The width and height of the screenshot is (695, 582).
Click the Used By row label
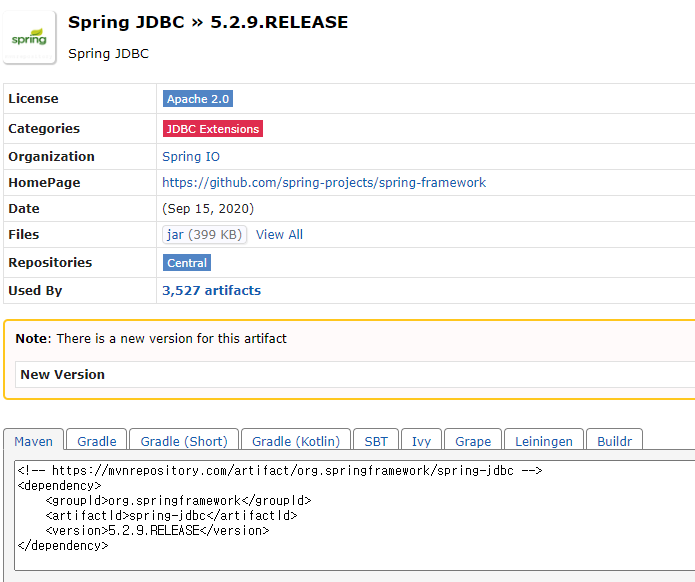pyautogui.click(x=35, y=290)
